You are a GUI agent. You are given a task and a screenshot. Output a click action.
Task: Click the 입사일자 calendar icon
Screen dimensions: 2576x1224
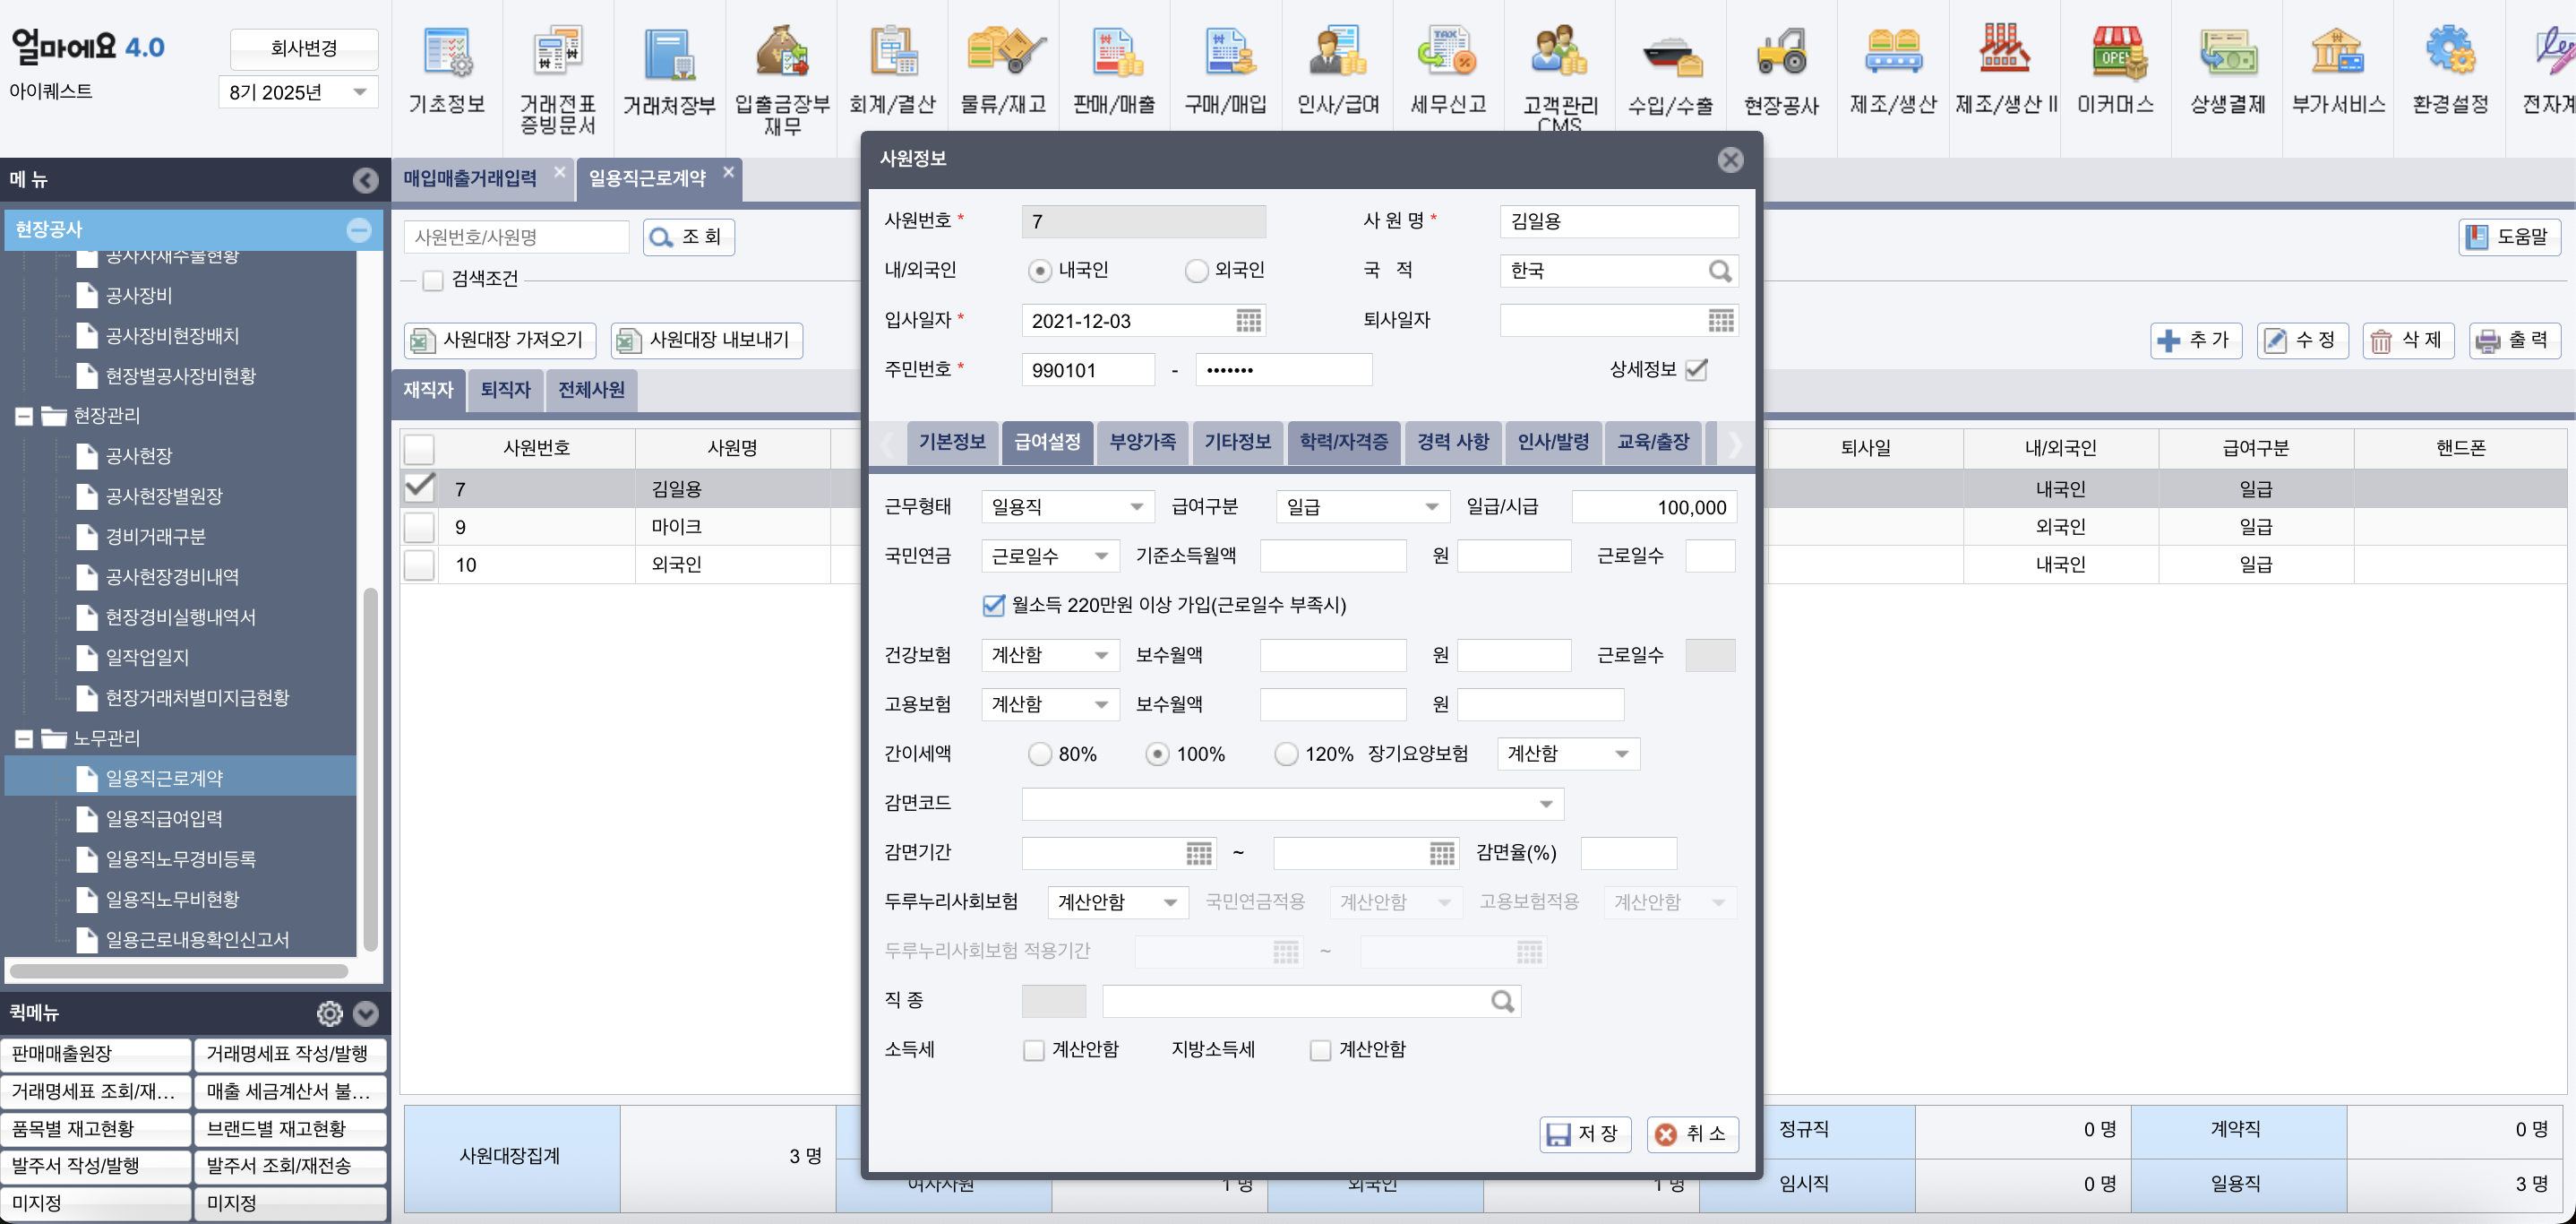pyautogui.click(x=1248, y=321)
